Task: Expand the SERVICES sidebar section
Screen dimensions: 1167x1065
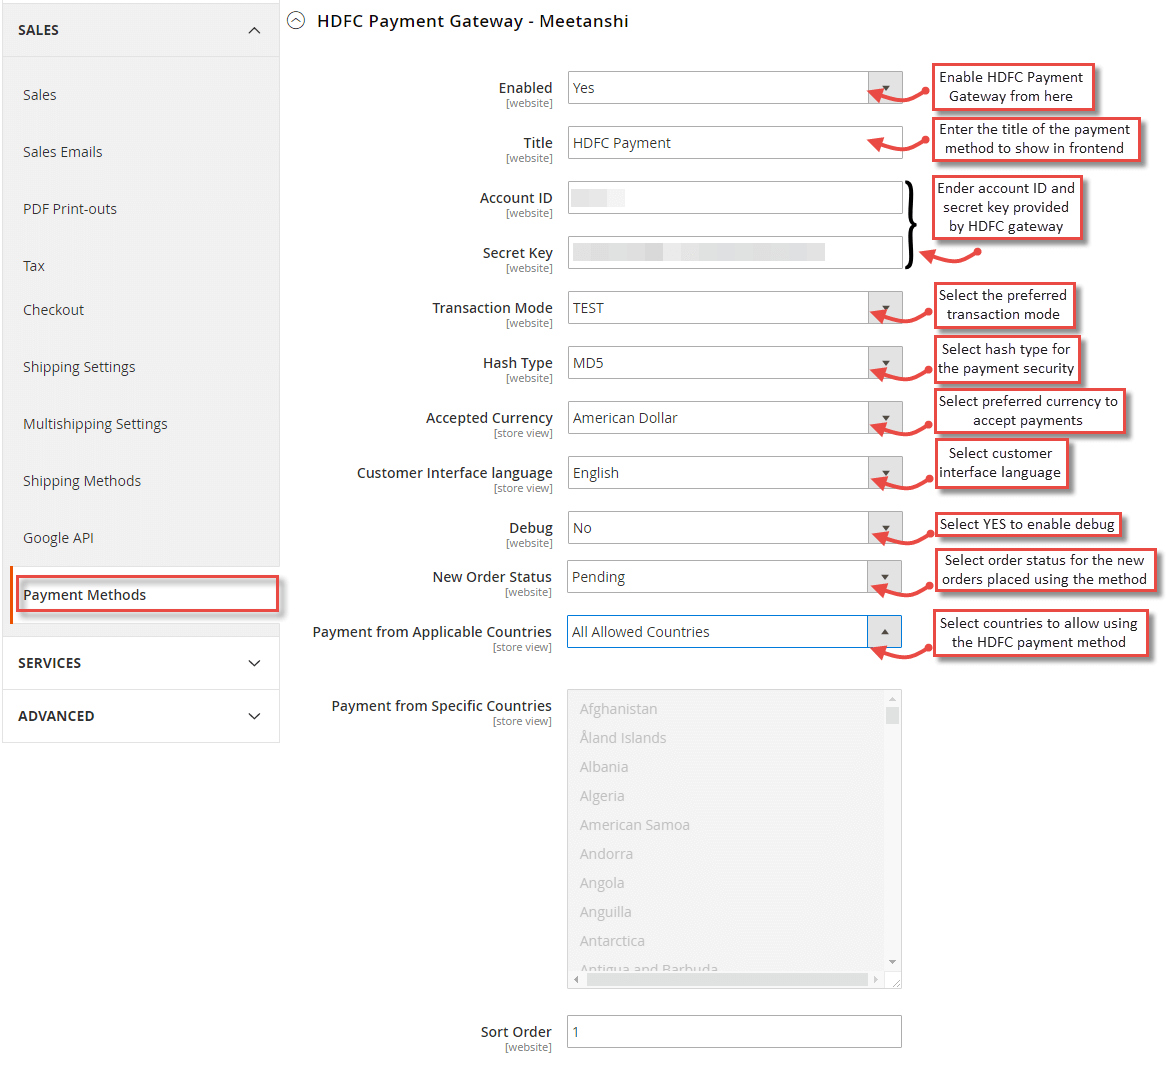Action: pos(140,662)
